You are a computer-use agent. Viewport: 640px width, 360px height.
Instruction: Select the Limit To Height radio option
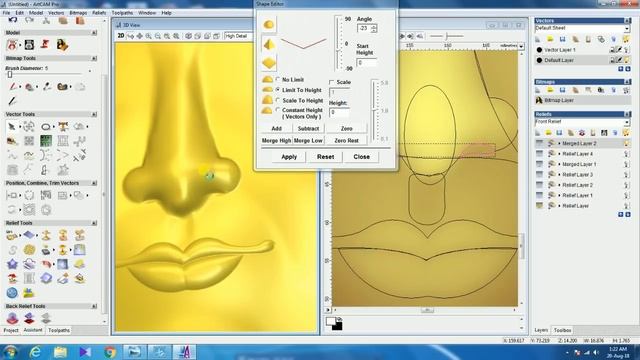(278, 90)
